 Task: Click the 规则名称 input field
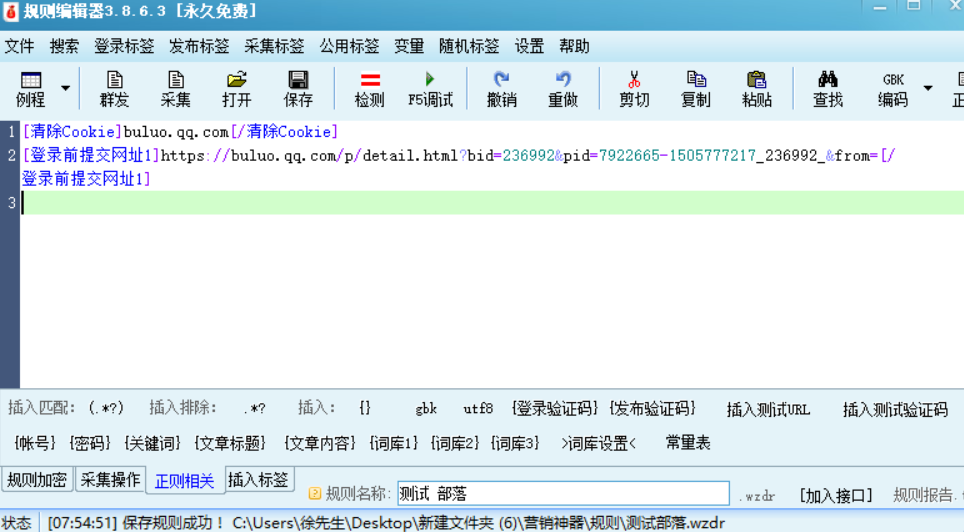[562, 493]
